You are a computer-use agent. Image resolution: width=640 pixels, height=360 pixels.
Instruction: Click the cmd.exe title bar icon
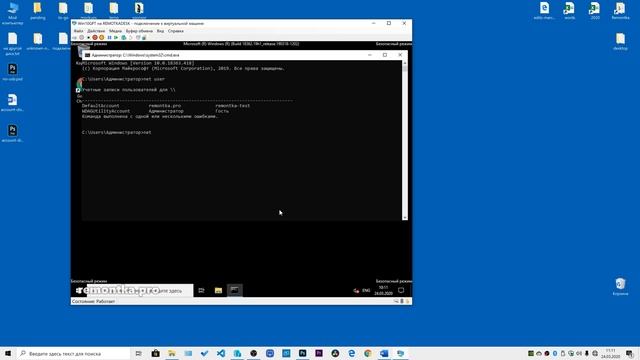[87, 55]
